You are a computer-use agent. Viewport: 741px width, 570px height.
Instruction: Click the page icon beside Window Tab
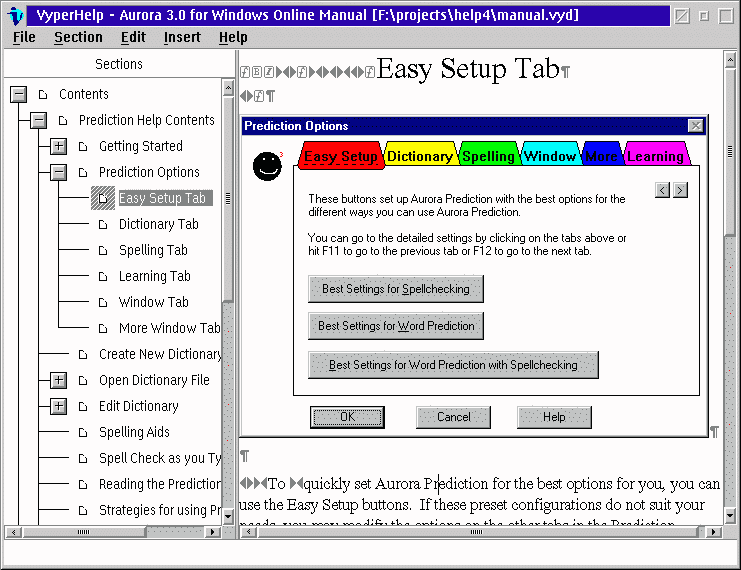click(x=103, y=302)
